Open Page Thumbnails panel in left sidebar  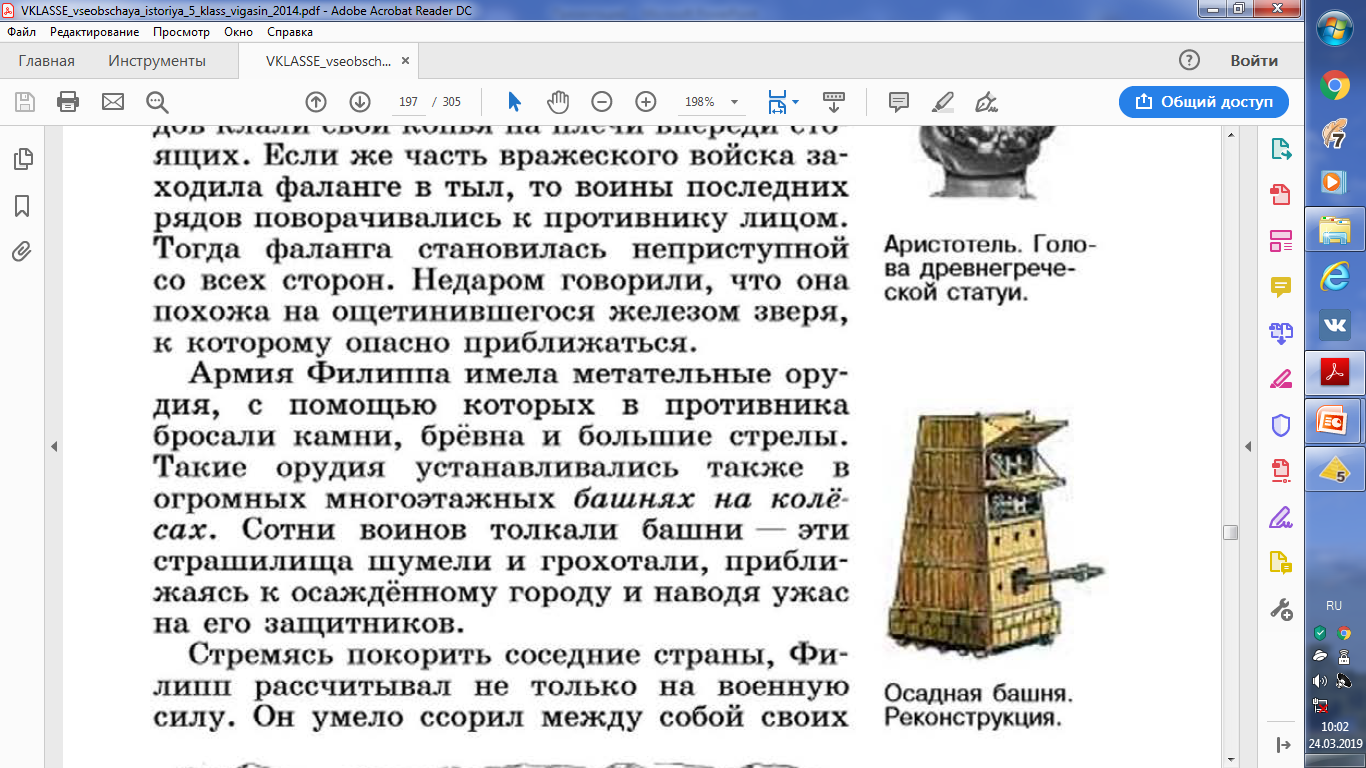point(22,159)
